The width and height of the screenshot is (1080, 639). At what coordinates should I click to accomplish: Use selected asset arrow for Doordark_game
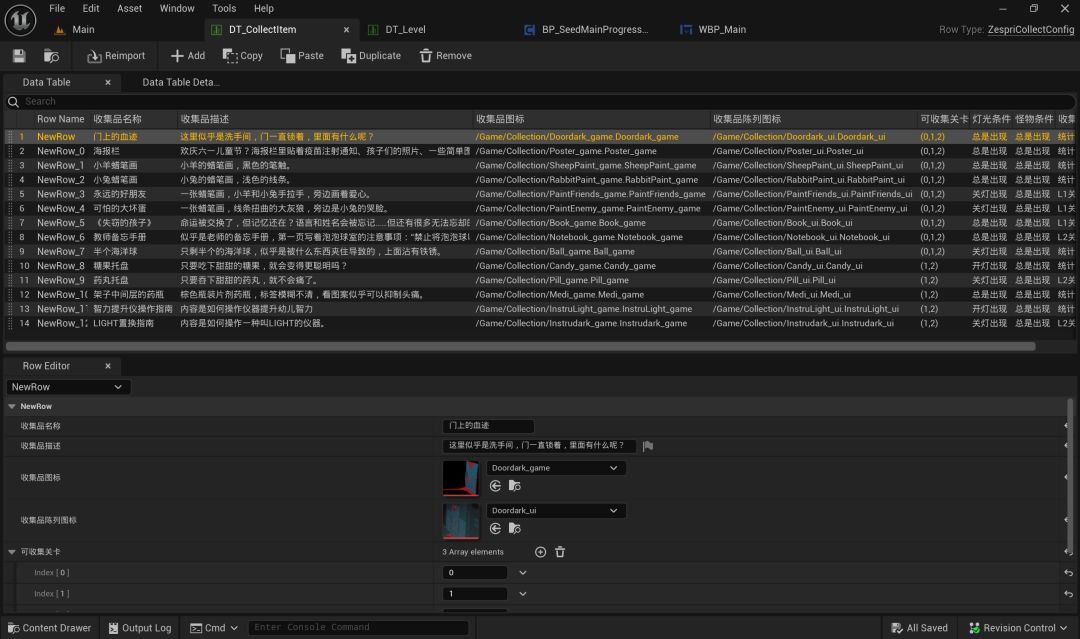[495, 486]
